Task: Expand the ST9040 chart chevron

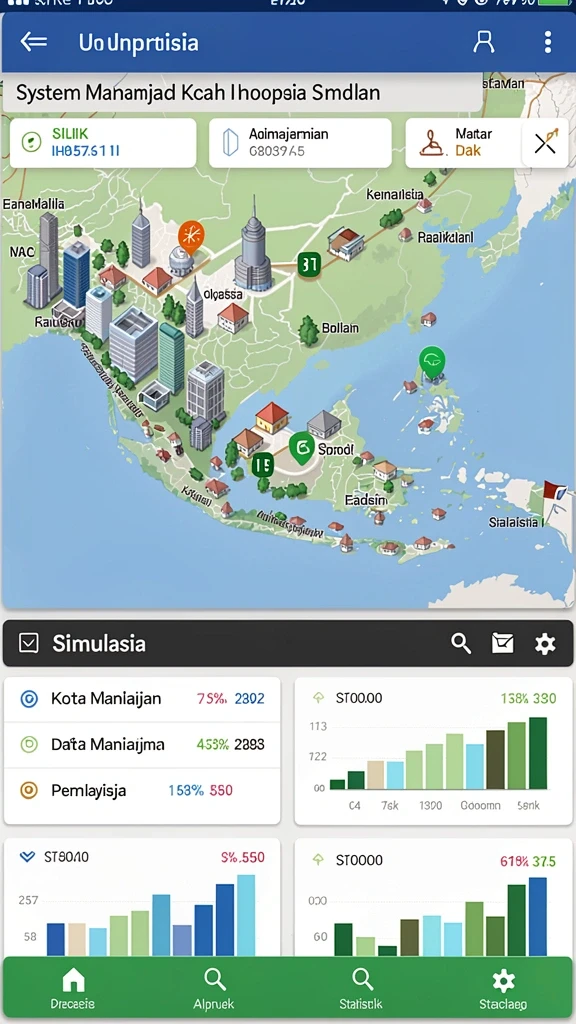Action: pos(27,857)
